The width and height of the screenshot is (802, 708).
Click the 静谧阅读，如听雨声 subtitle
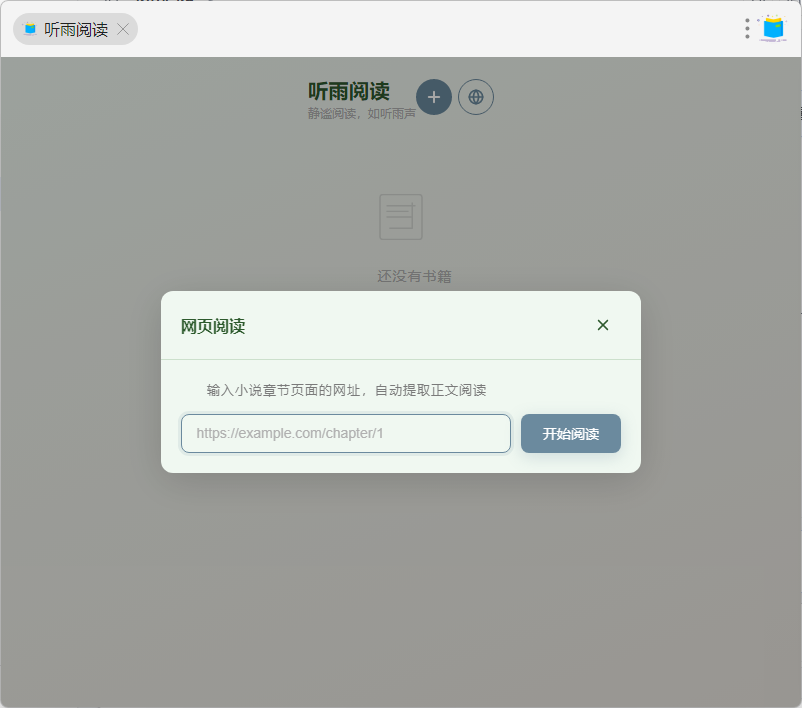361,114
